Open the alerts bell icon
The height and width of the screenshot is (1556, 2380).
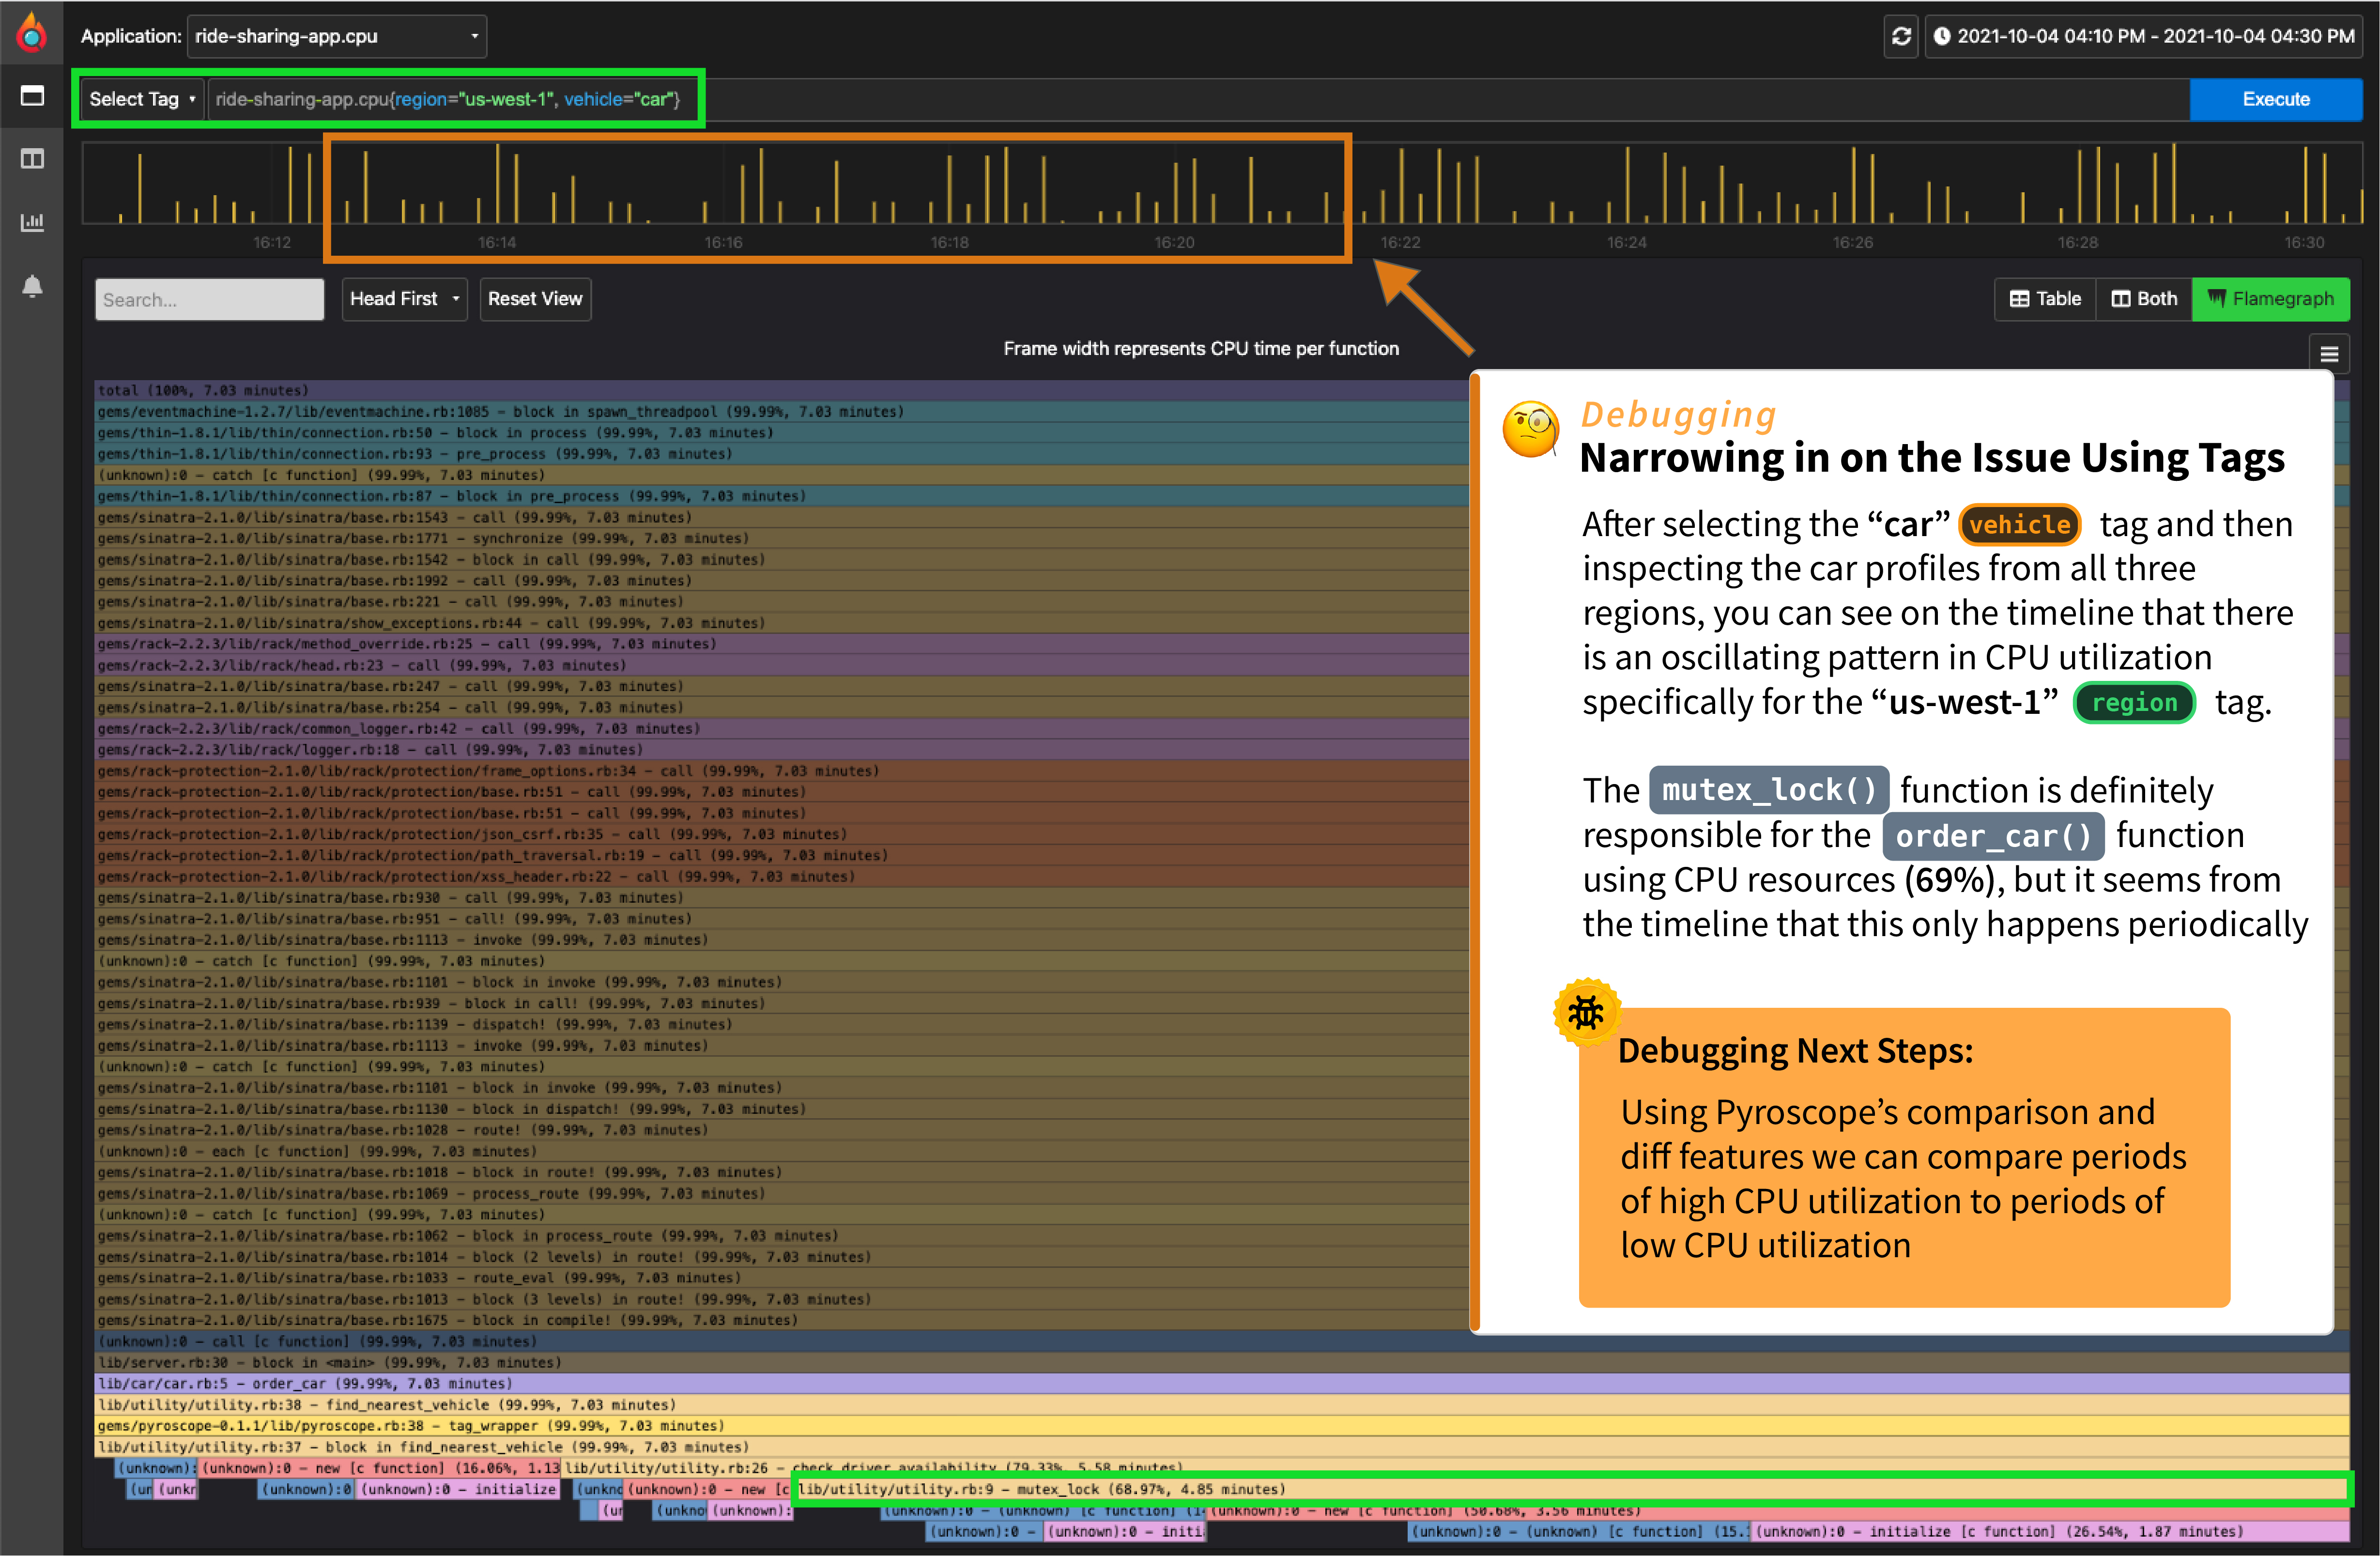pos(32,286)
